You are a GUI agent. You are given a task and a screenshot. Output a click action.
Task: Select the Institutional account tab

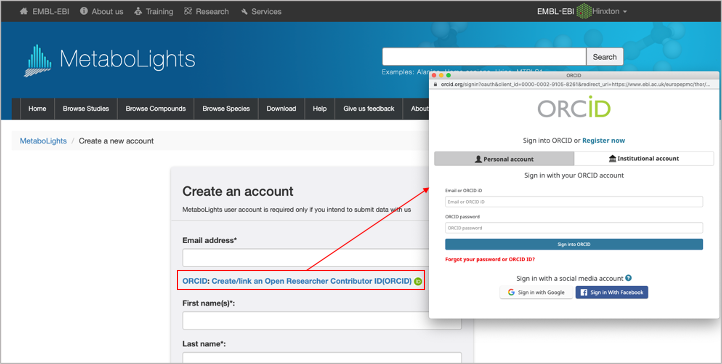click(x=644, y=158)
